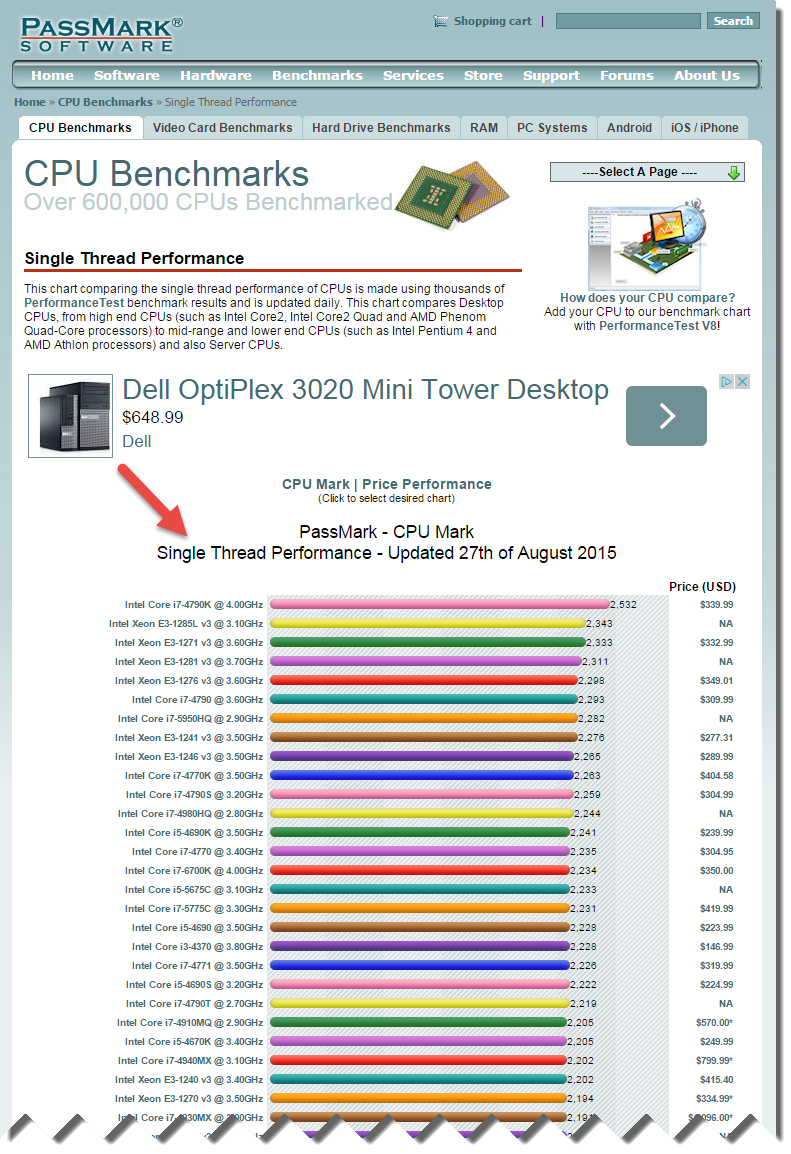Click Intel Core i3-4370 @ 3.80GHz label
Screen dimensions: 791x1154
(197, 947)
